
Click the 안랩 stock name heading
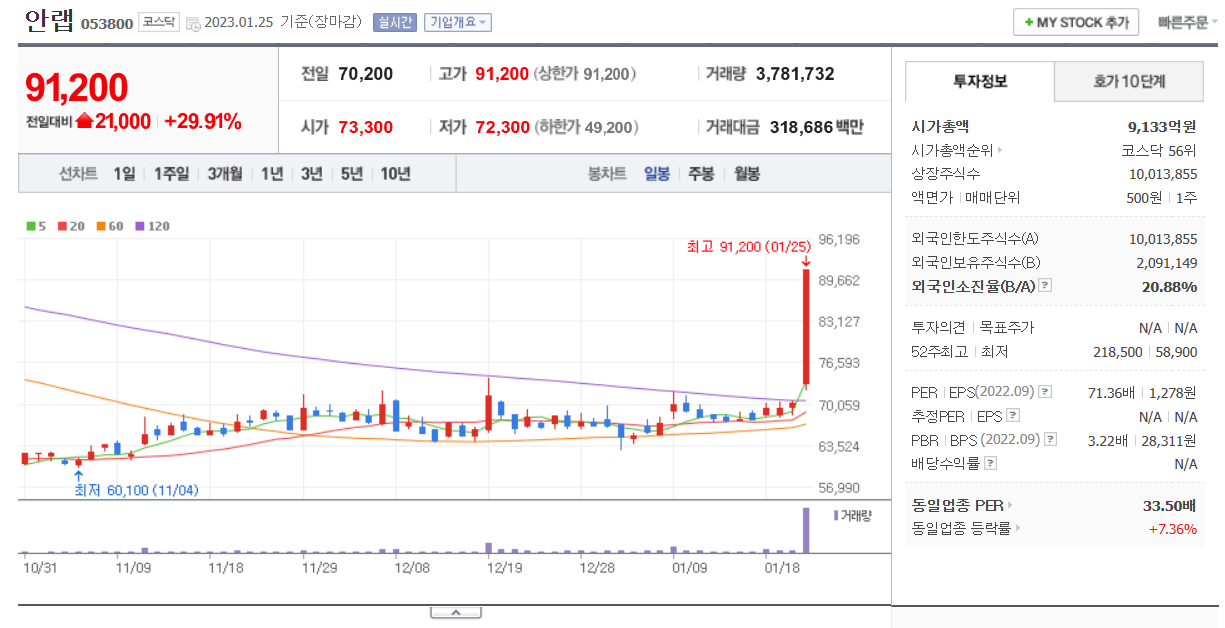(48, 20)
